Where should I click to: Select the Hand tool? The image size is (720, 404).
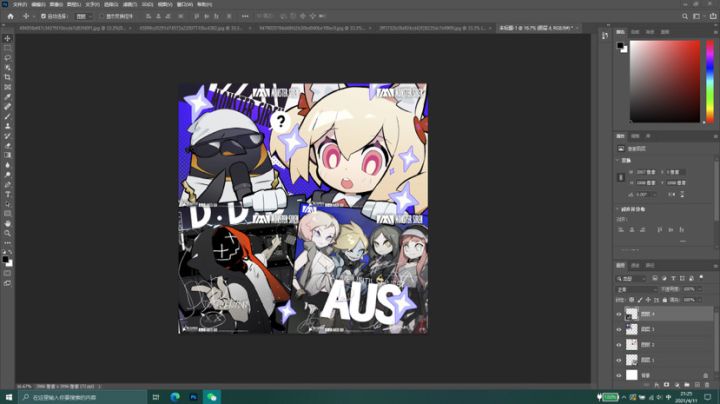coord(7,224)
